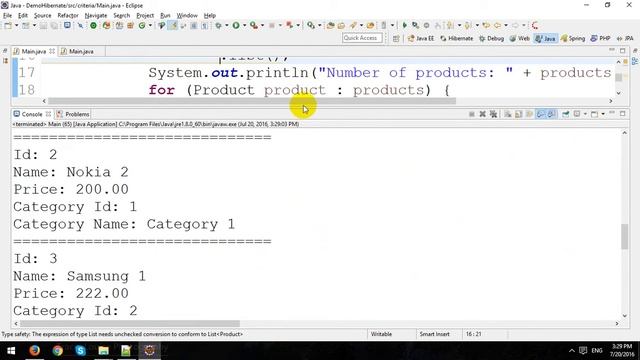Open the Open Console dropdown arrow
The image size is (640, 360).
603,114
